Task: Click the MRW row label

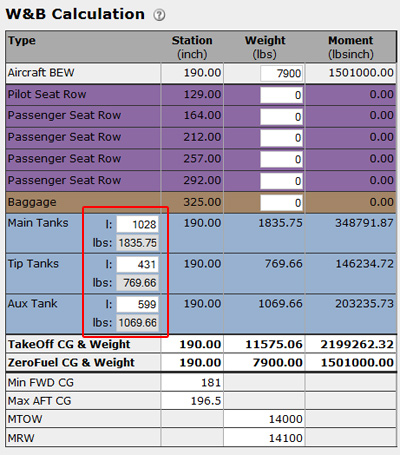Action: (x=21, y=438)
